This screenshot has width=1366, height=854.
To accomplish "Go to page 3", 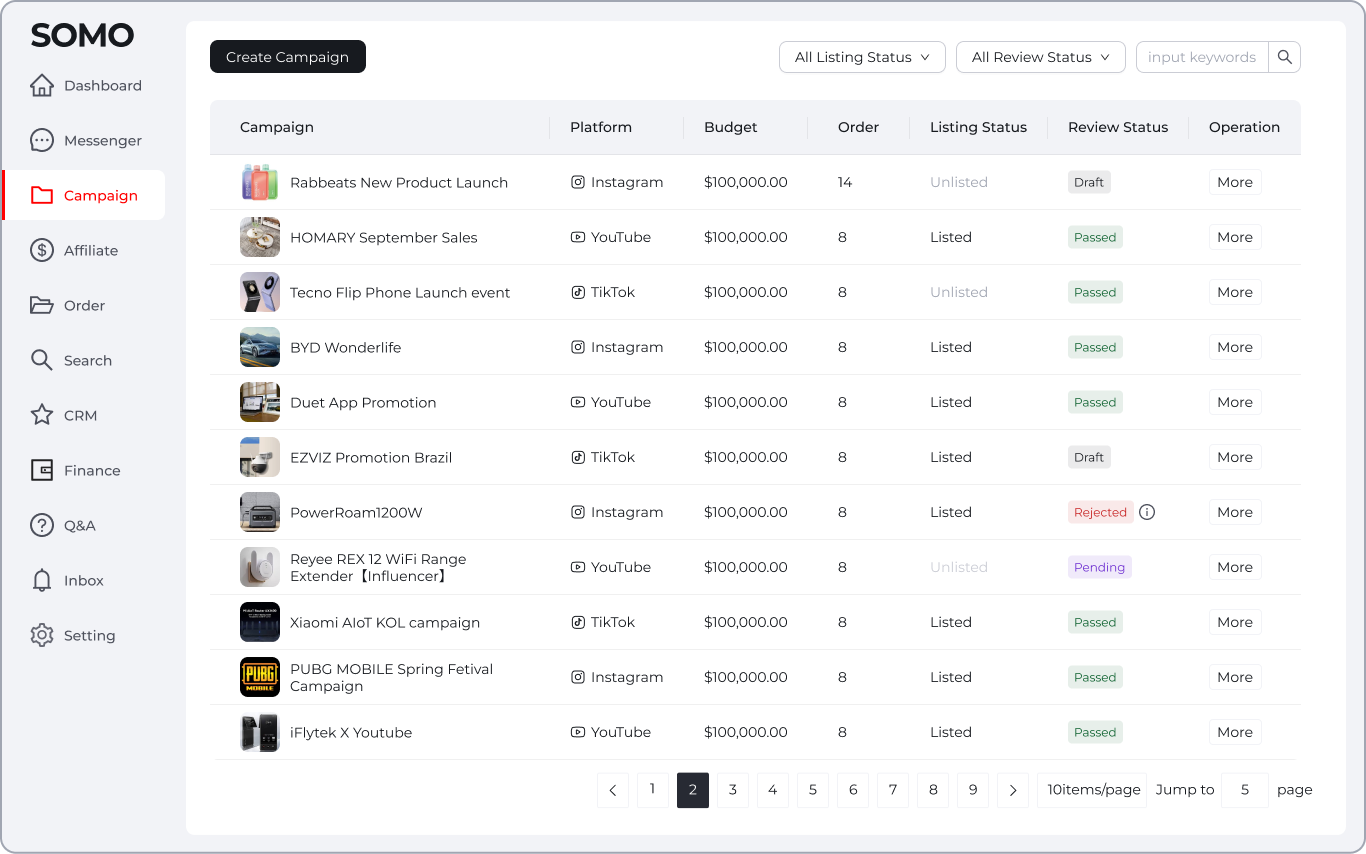I will click(x=733, y=790).
